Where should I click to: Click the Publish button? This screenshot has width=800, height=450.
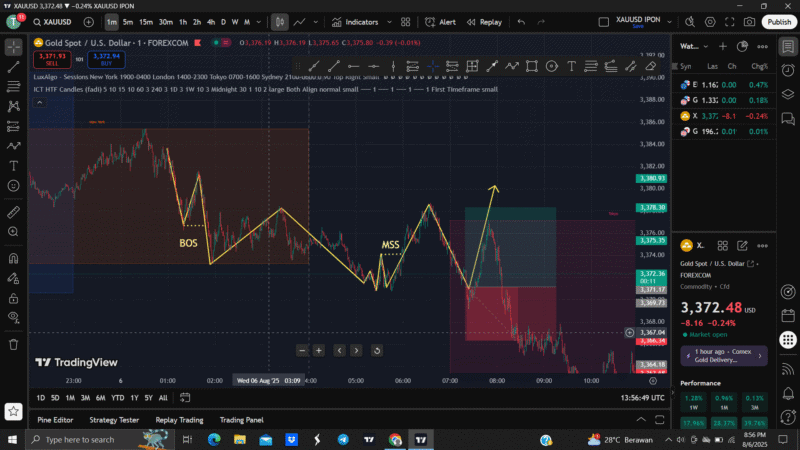pyautogui.click(x=778, y=22)
